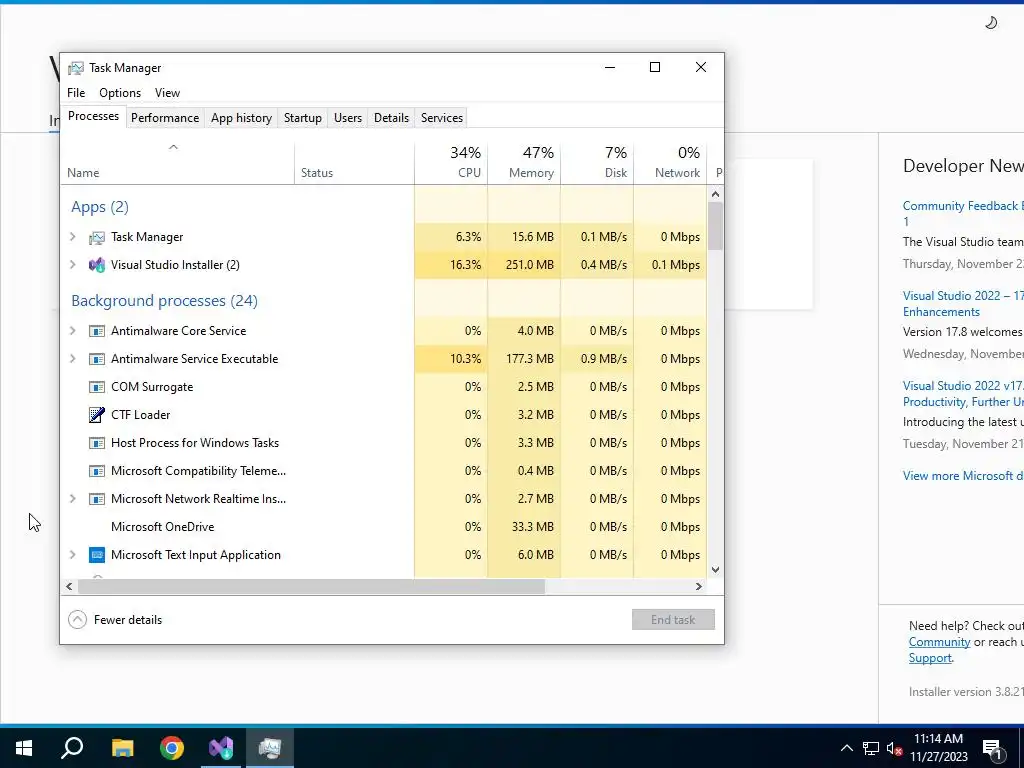Click the Microsoft Network Realtime Inspection icon
This screenshot has height=768, width=1024.
[97, 499]
